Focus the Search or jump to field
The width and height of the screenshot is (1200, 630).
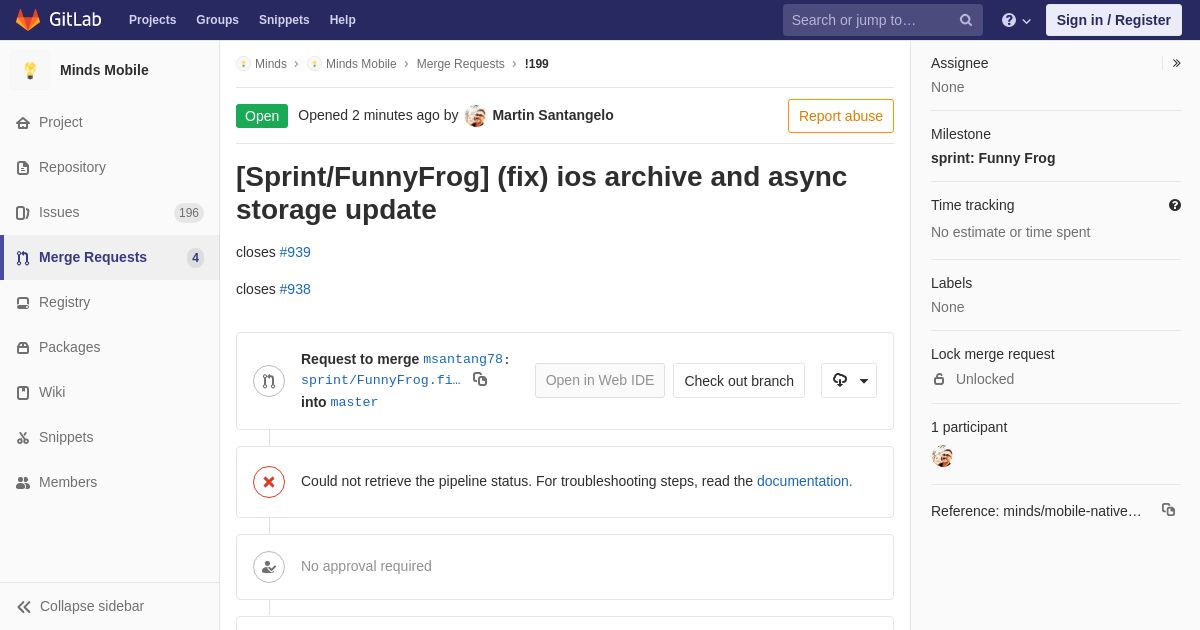pyautogui.click(x=882, y=20)
